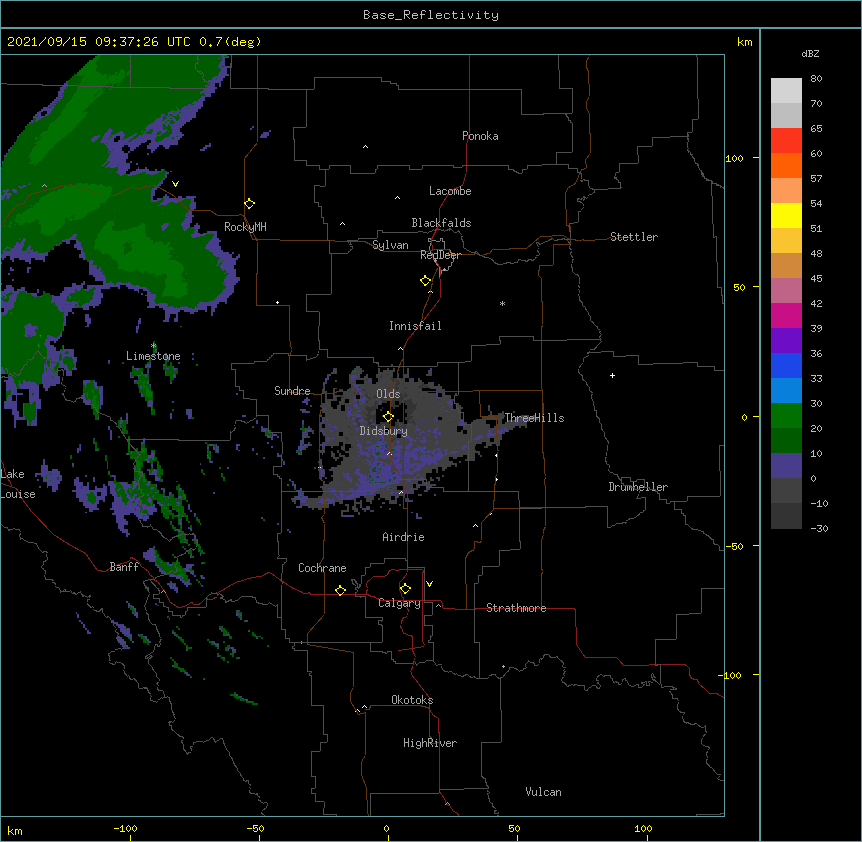Select the HighRiver label

pyautogui.click(x=430, y=743)
